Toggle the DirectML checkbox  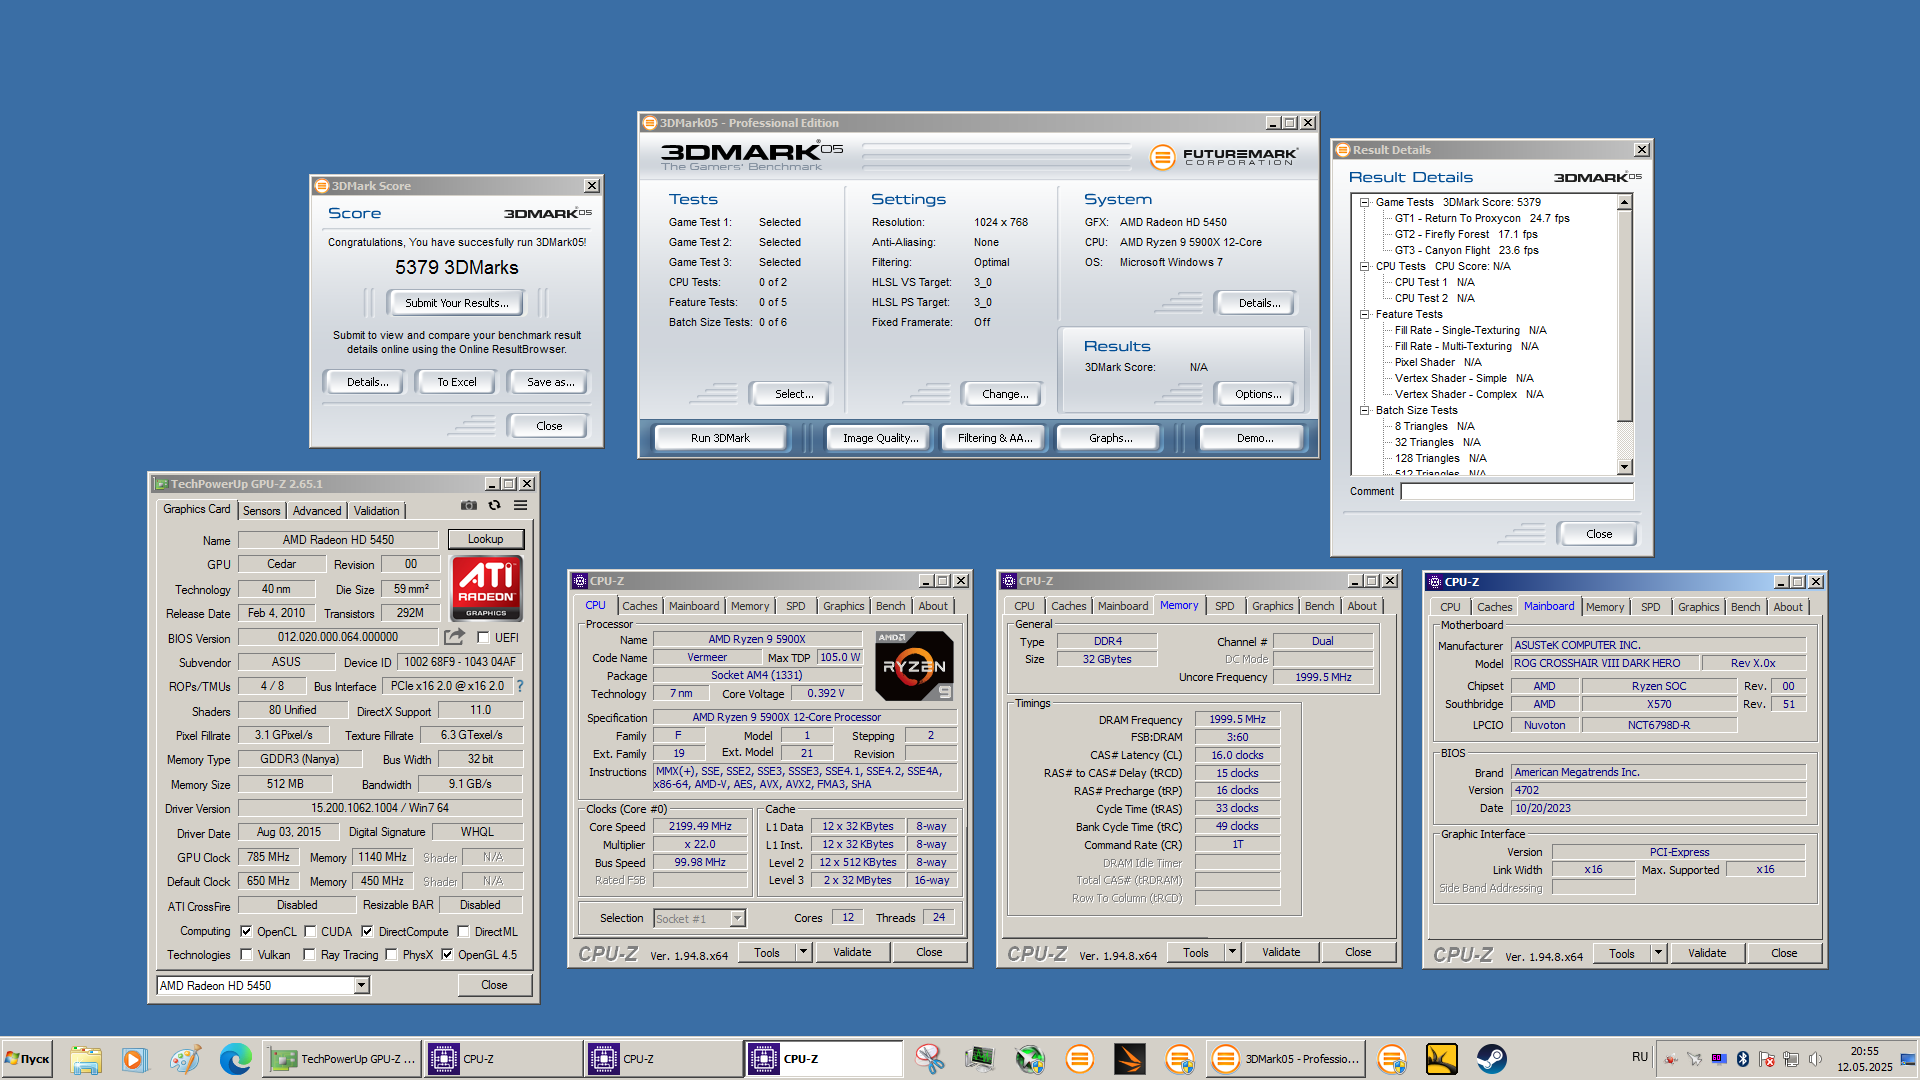tap(463, 931)
